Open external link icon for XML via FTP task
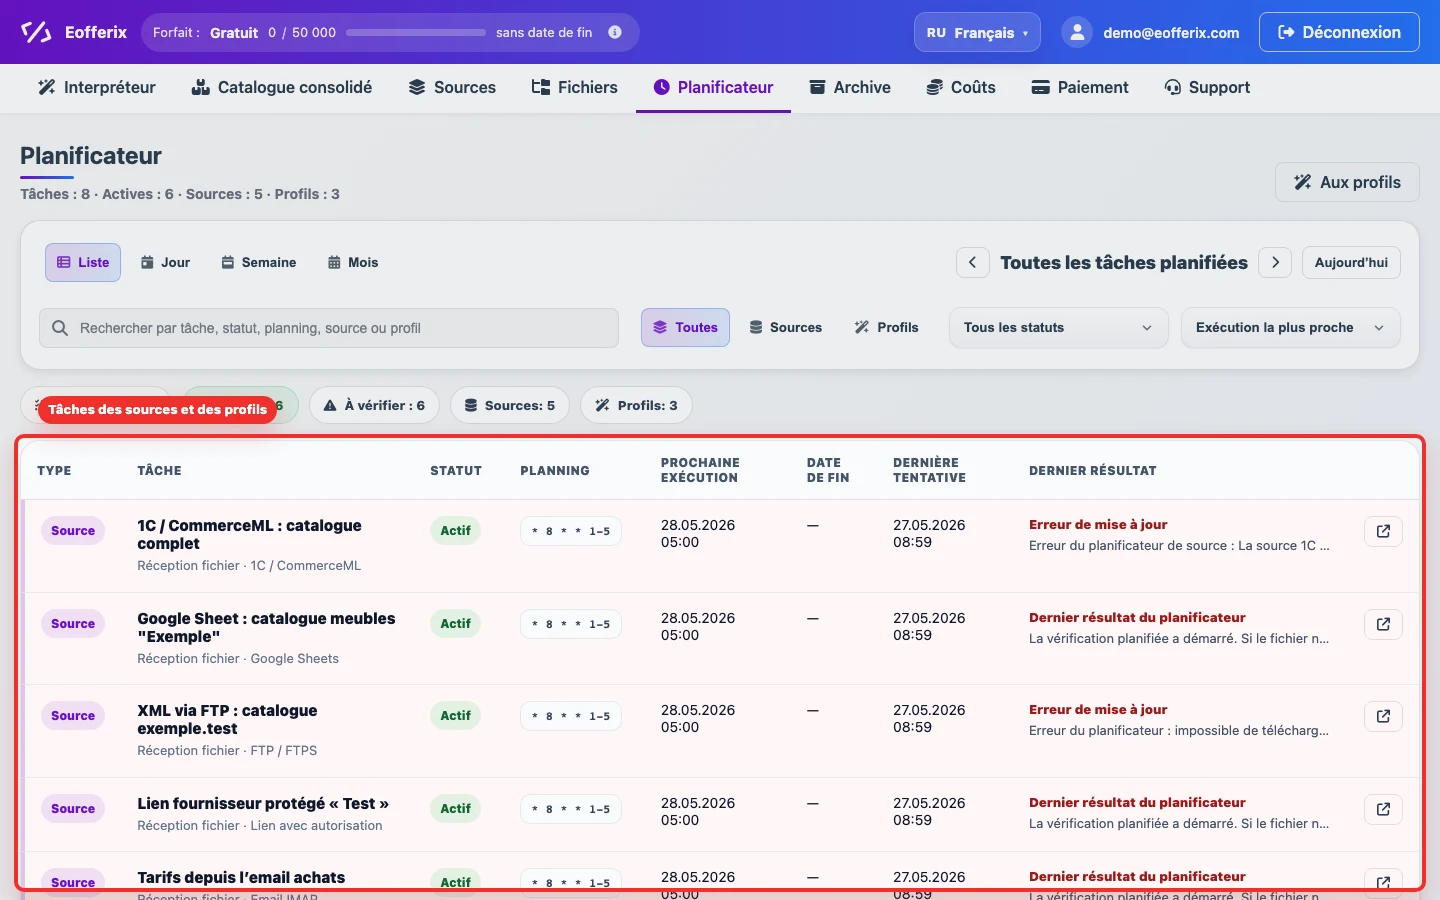 click(x=1383, y=716)
